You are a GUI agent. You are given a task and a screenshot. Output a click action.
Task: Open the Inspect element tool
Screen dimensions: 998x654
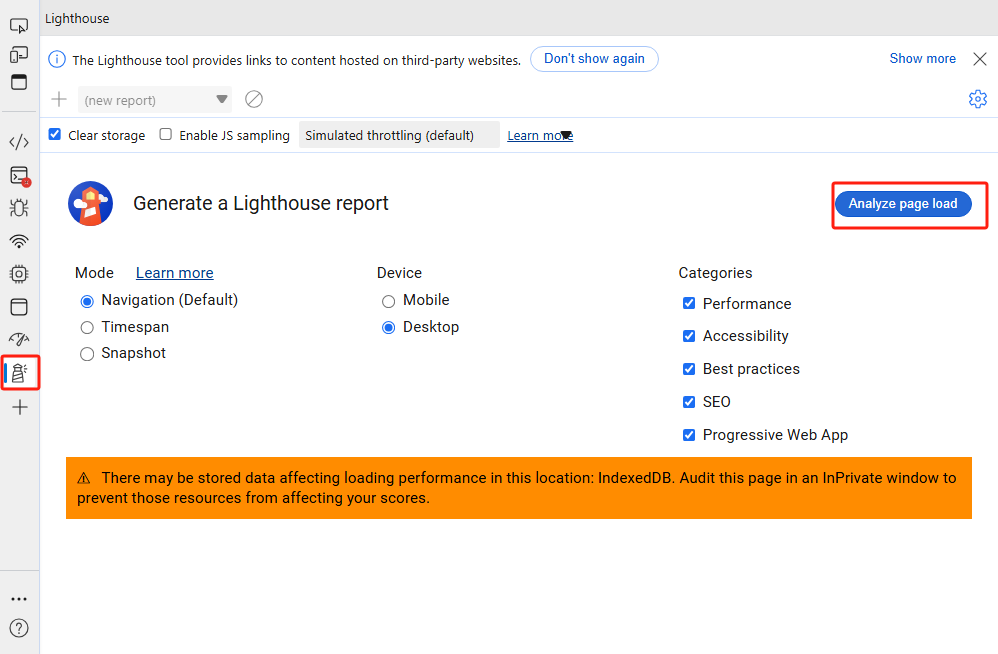tap(19, 25)
